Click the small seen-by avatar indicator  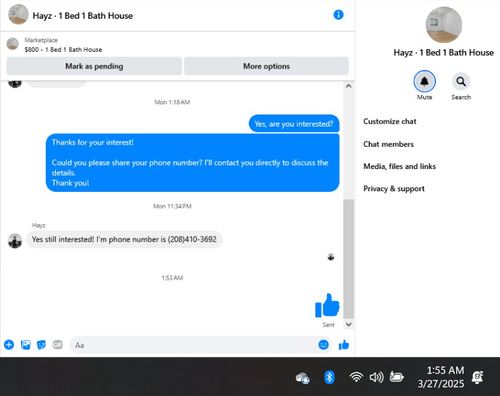[x=331, y=257]
